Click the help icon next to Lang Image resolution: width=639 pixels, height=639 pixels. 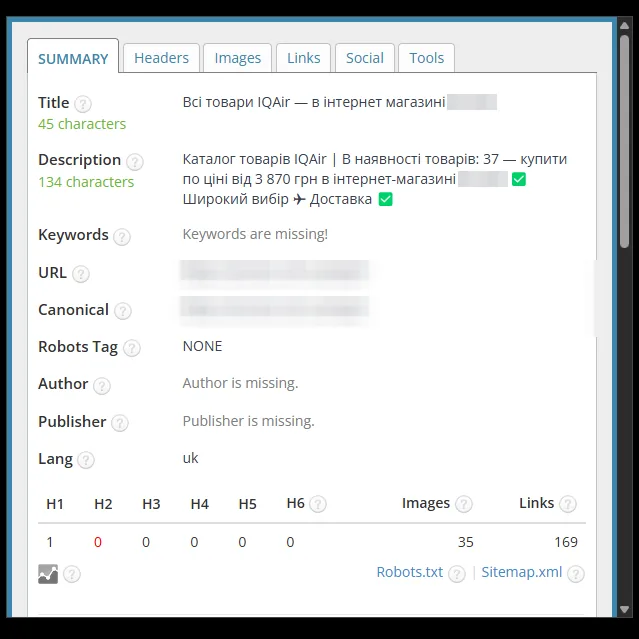[86, 460]
